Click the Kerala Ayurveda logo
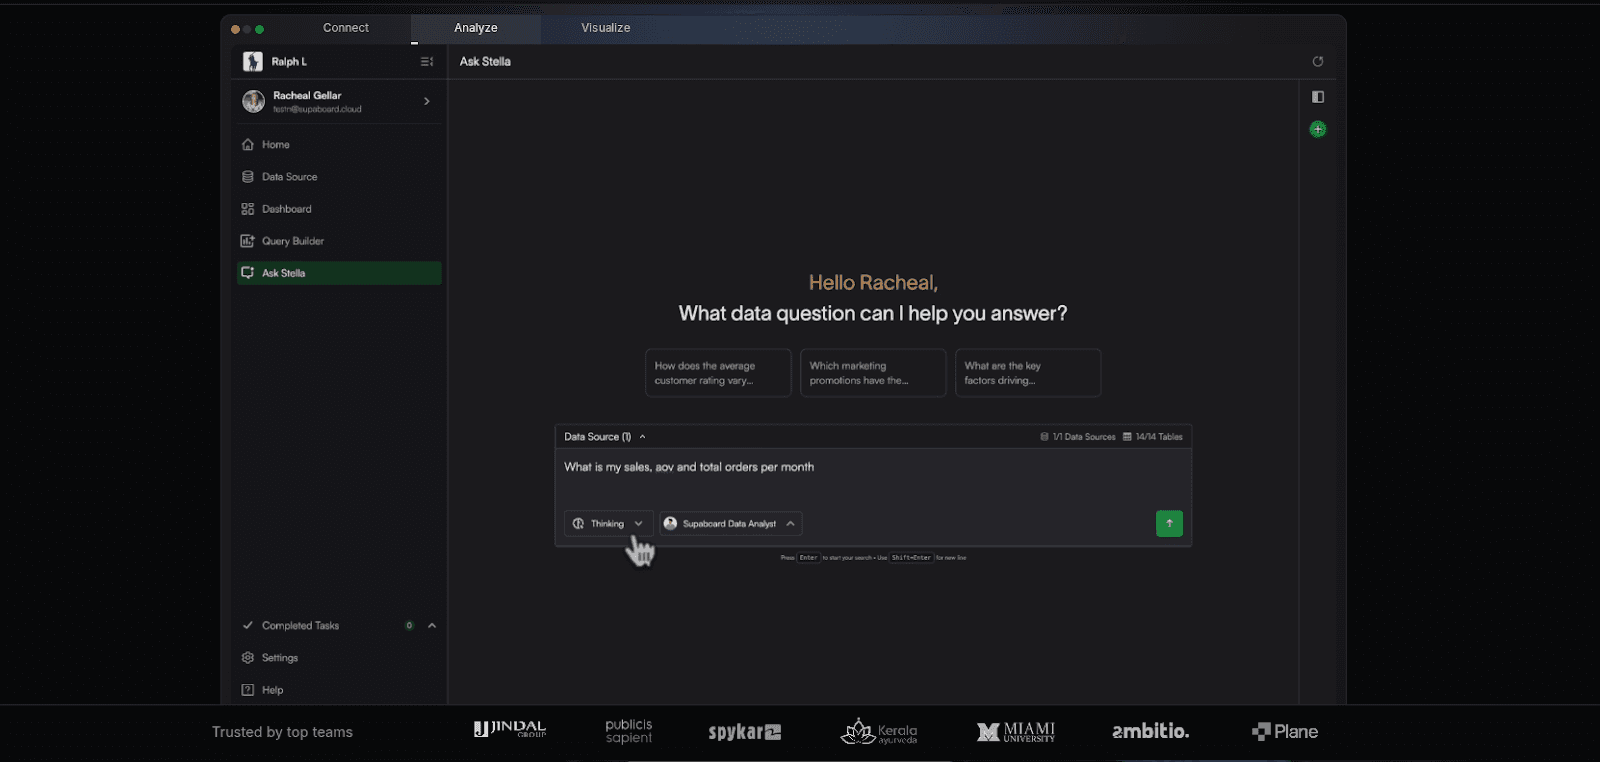This screenshot has height=762, width=1600. click(879, 732)
